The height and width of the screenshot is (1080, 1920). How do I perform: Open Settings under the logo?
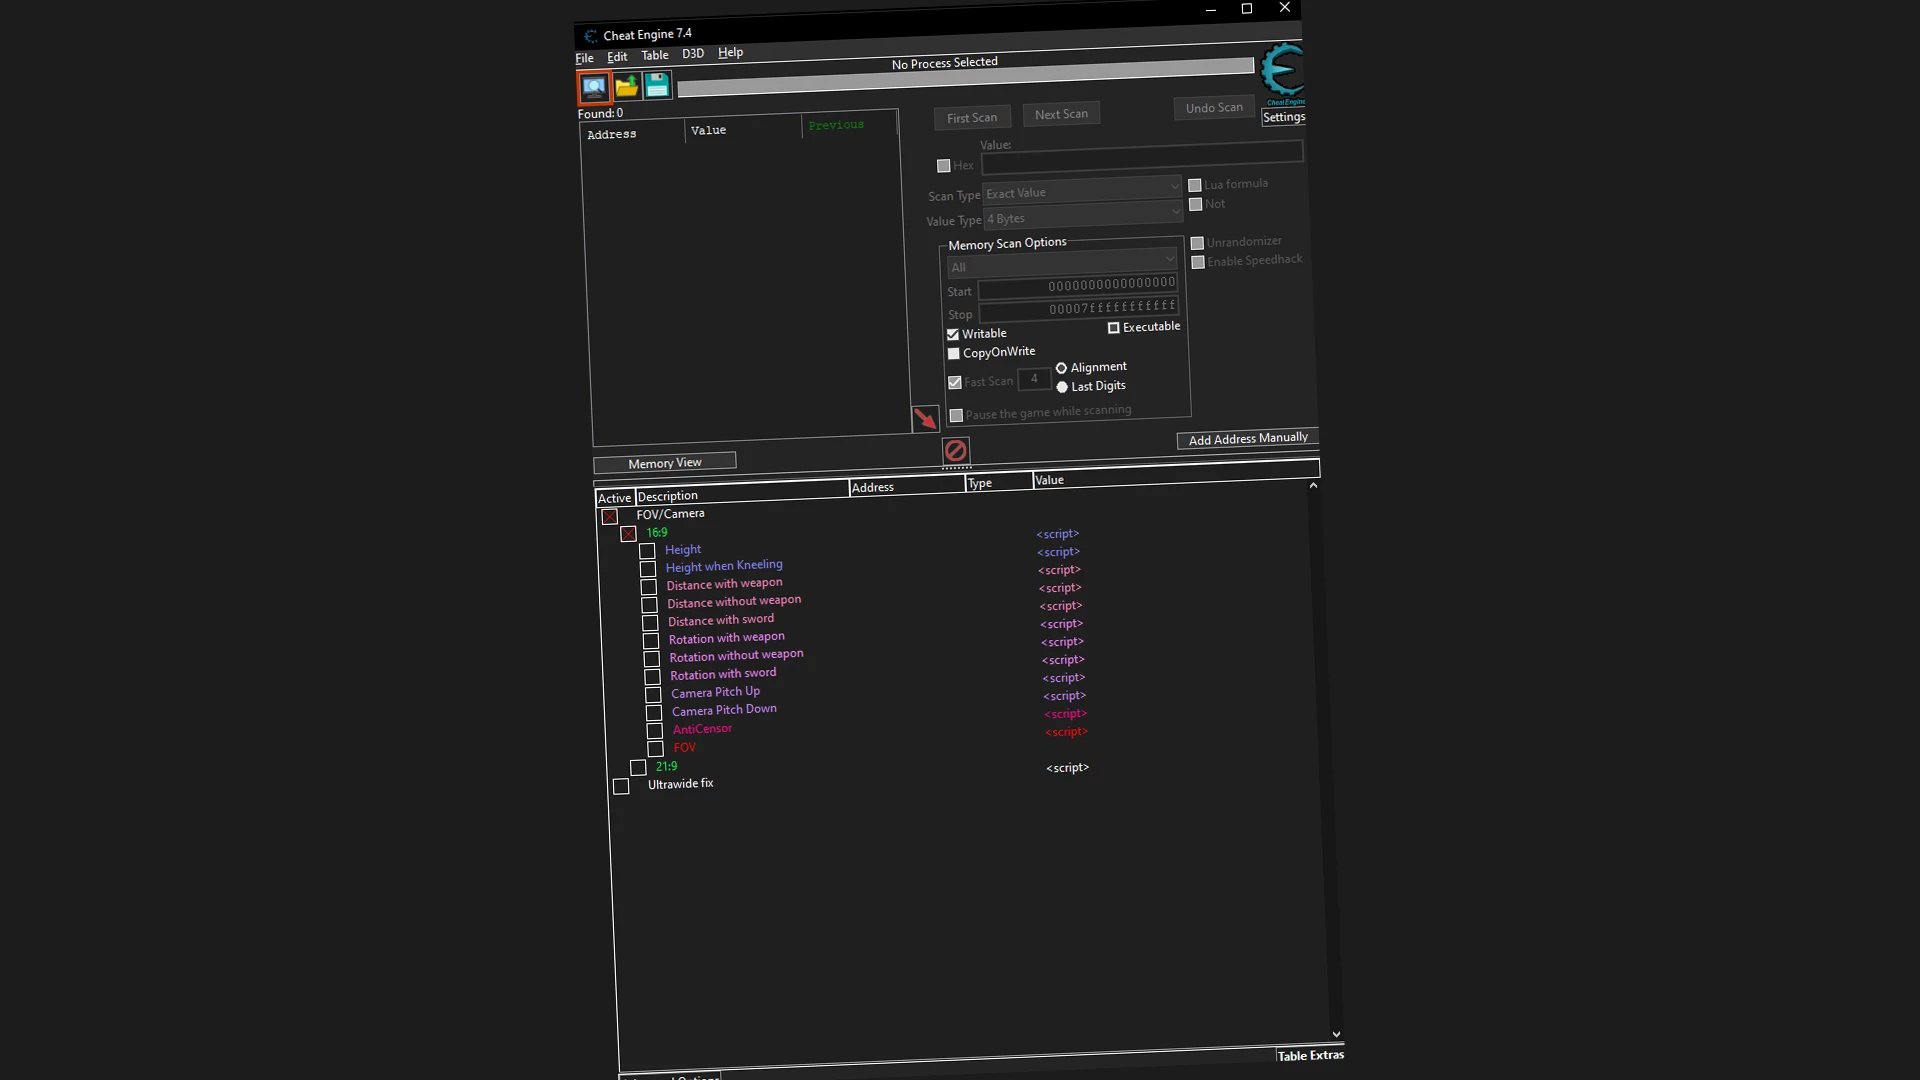coord(1284,117)
